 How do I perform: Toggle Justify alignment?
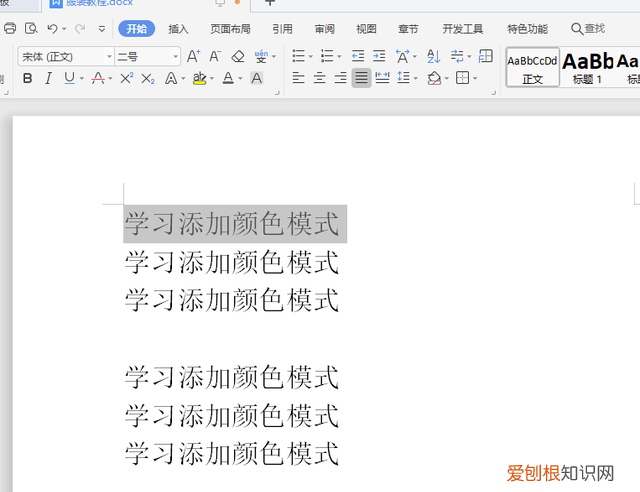coord(361,78)
